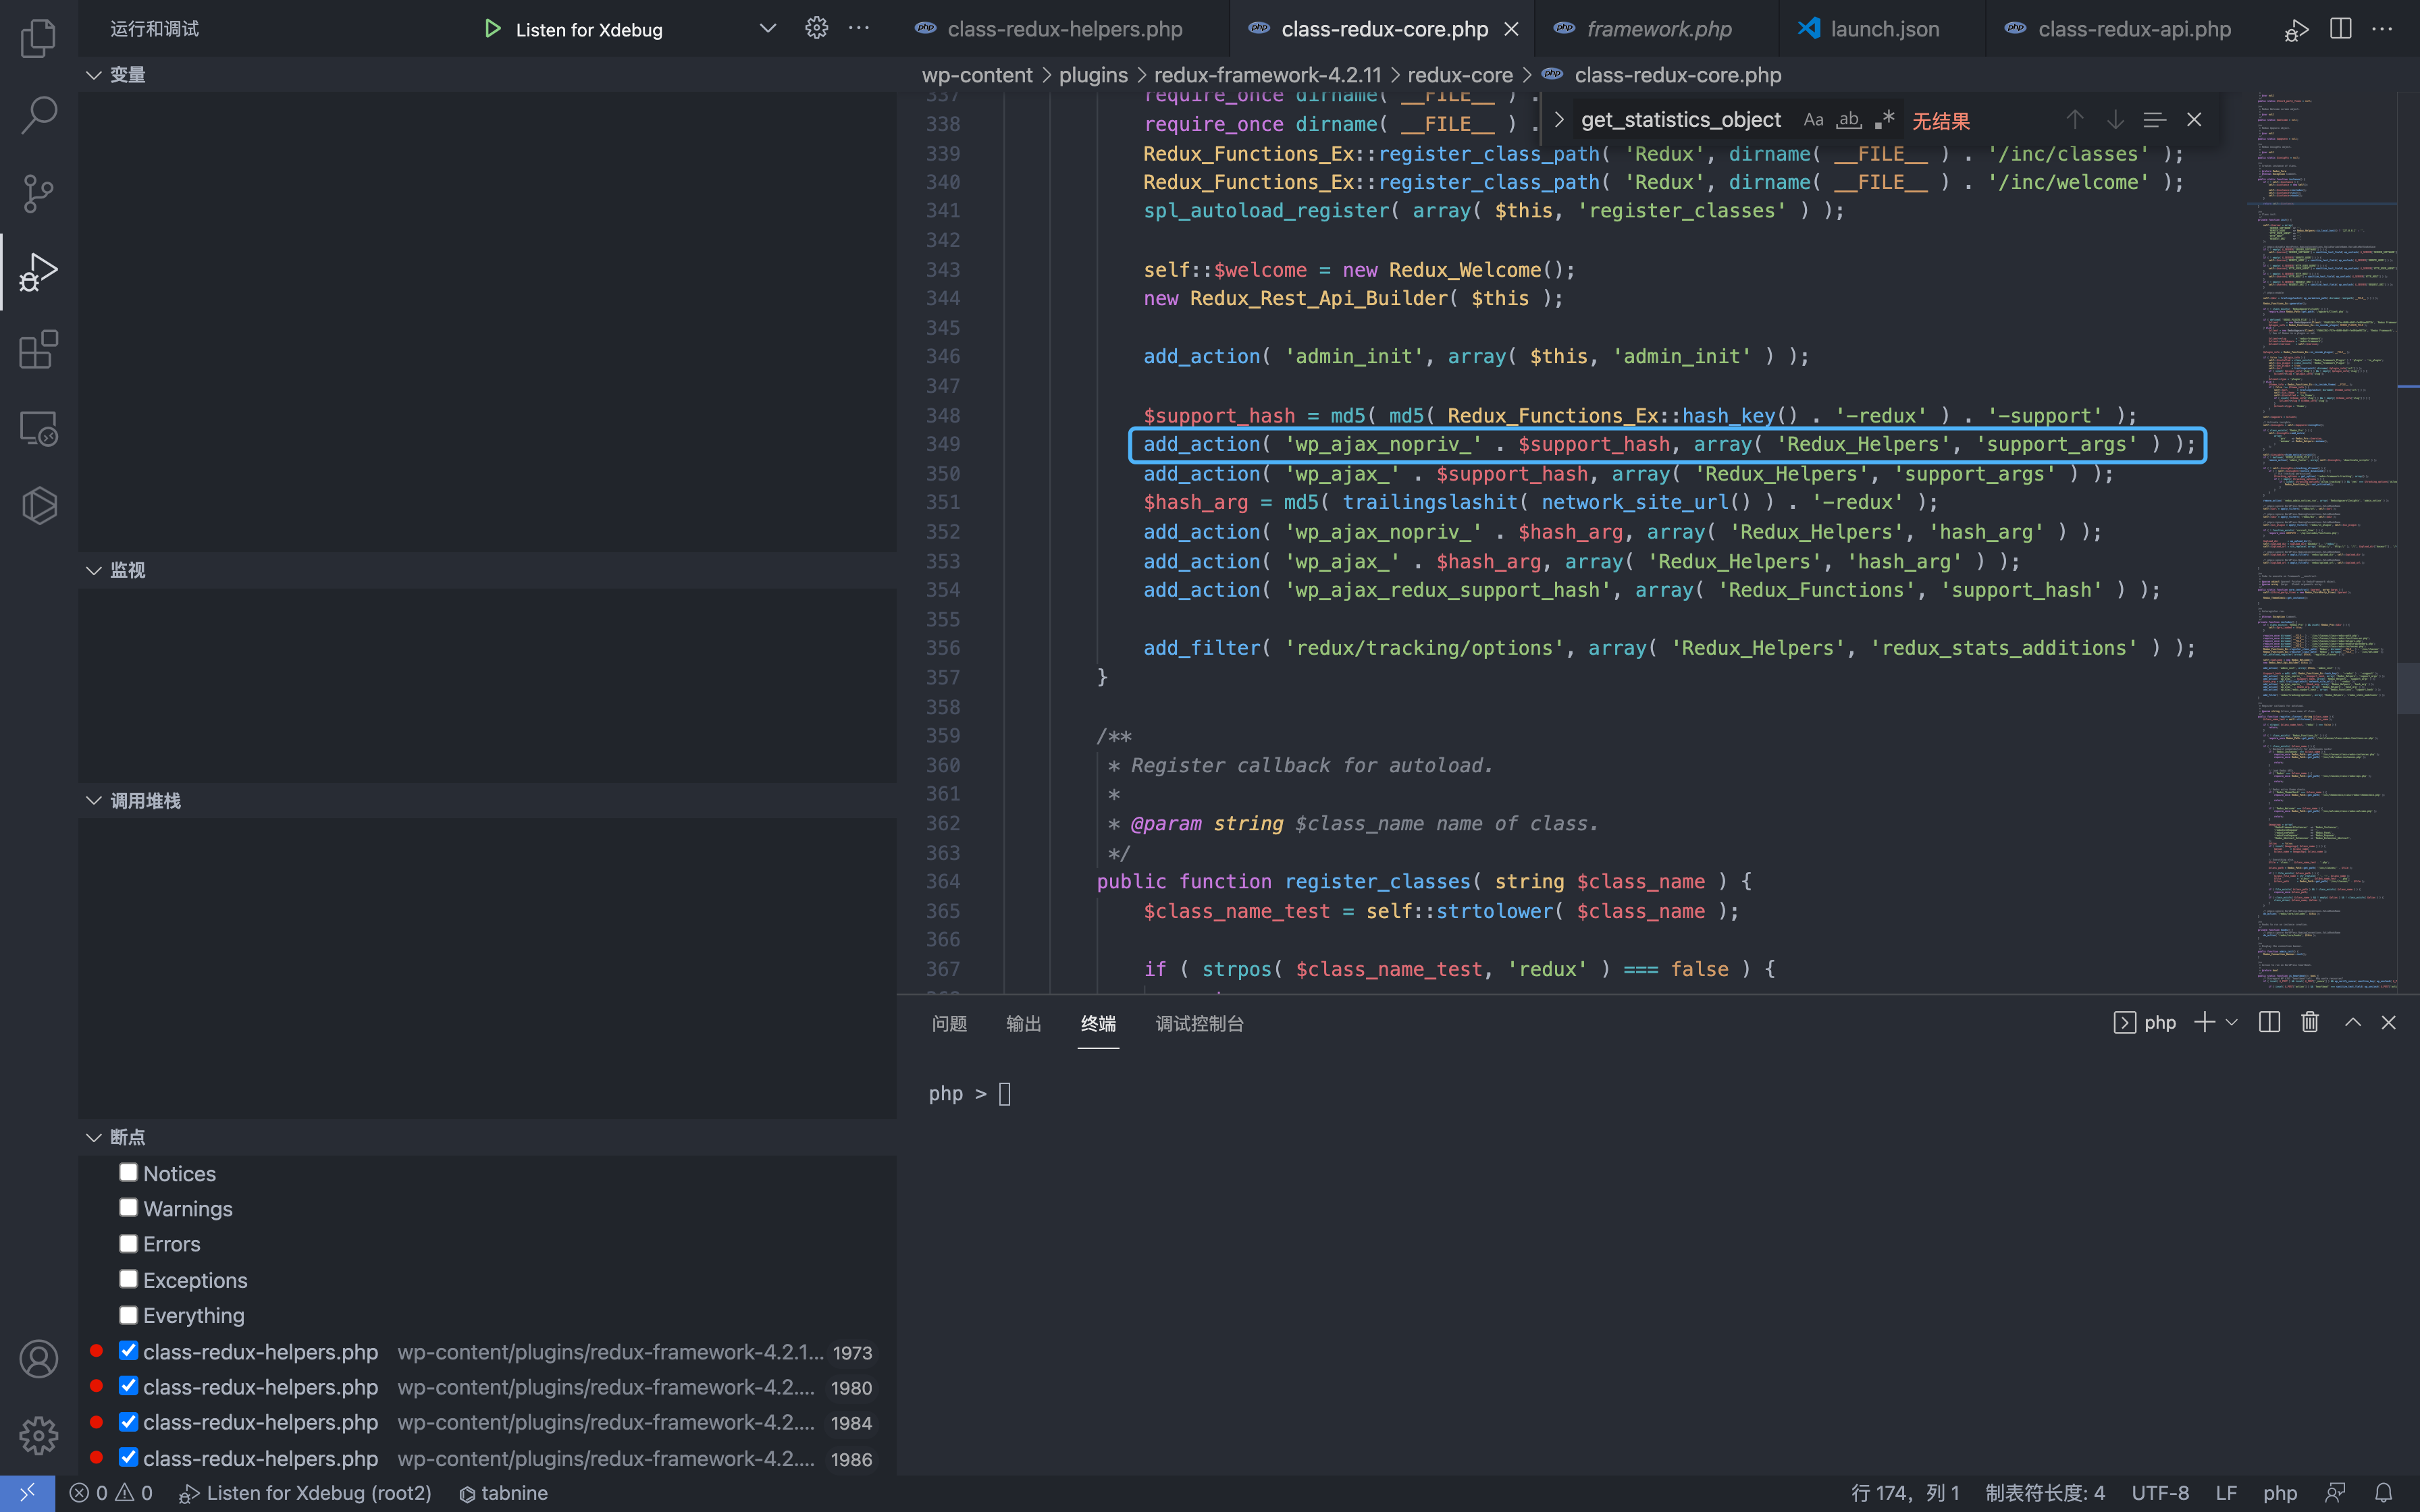Viewport: 2420px width, 1512px height.
Task: Open the Source Control view icon
Action: (x=38, y=193)
